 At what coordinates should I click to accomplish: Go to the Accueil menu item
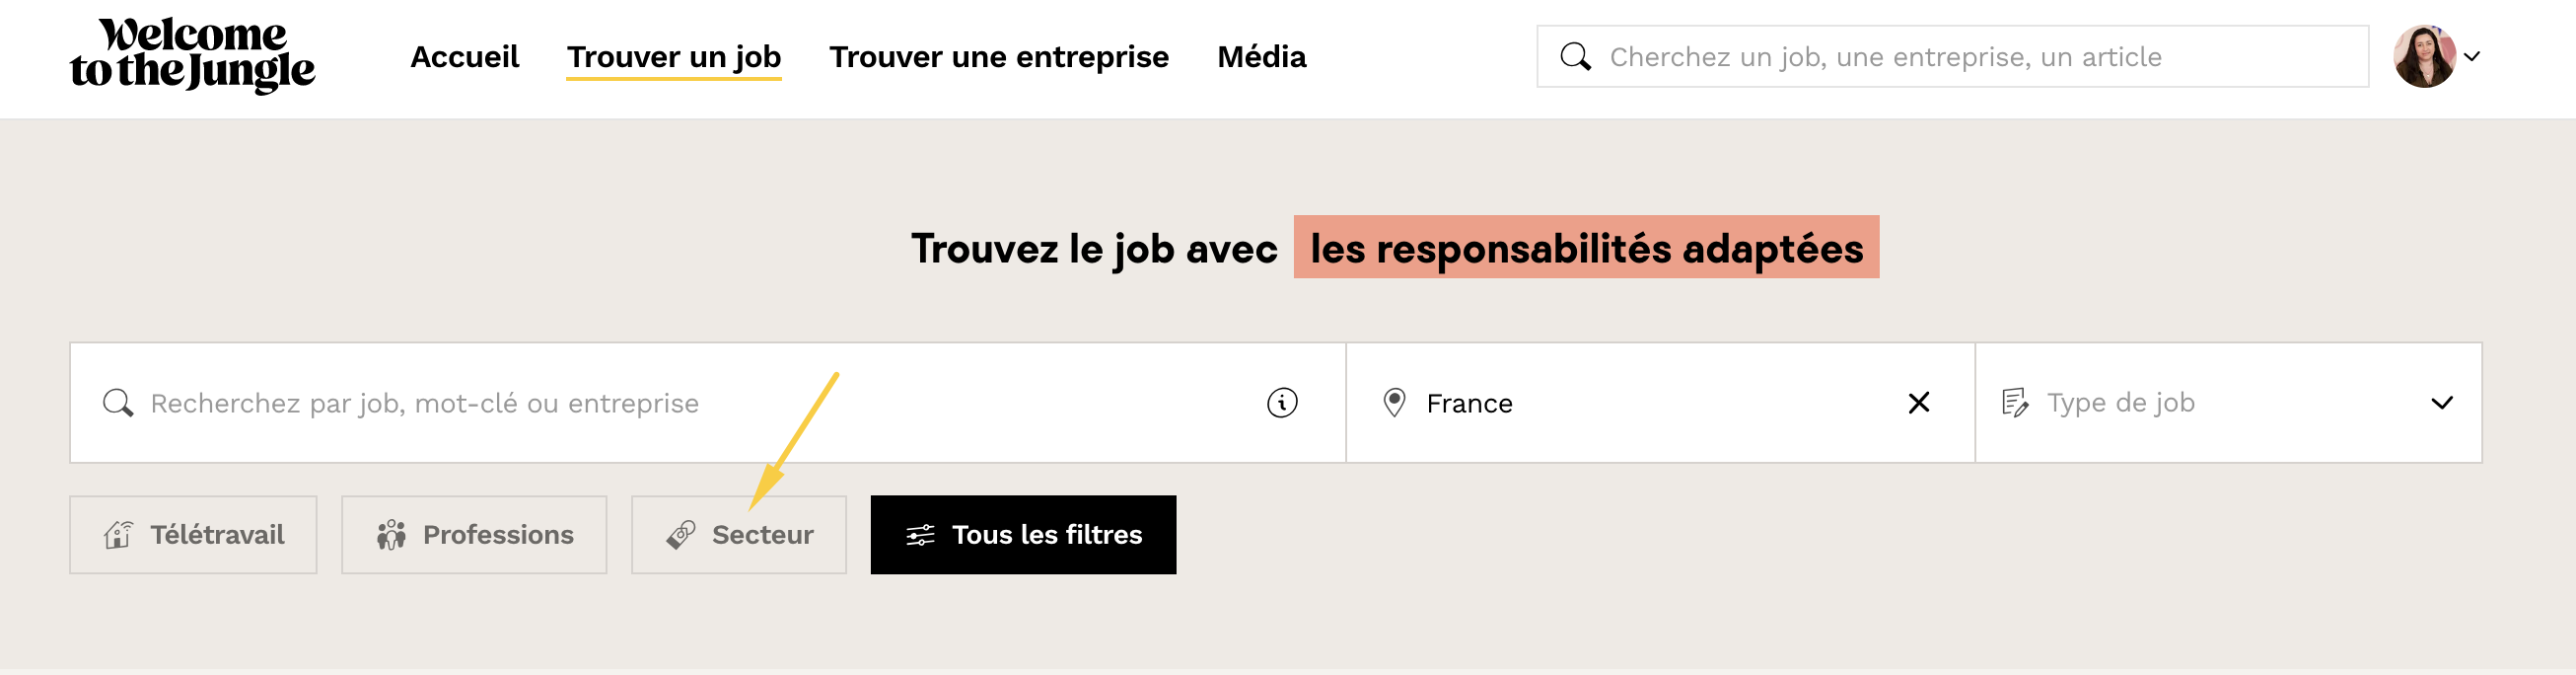[x=464, y=57]
